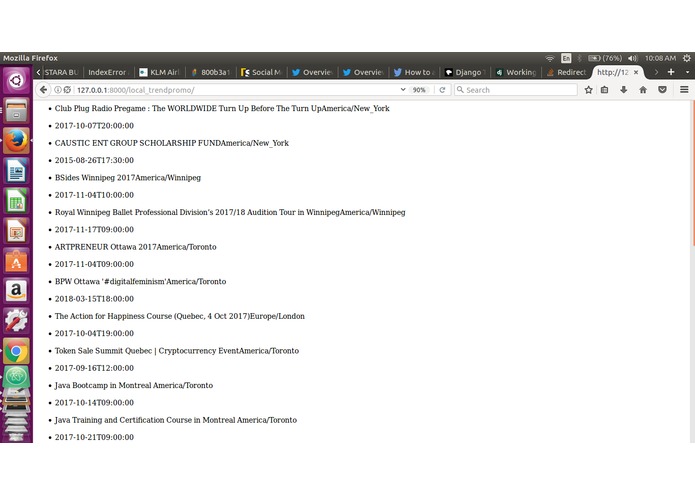
Task: Show later tabs with the right tab arrow
Action: click(x=656, y=72)
